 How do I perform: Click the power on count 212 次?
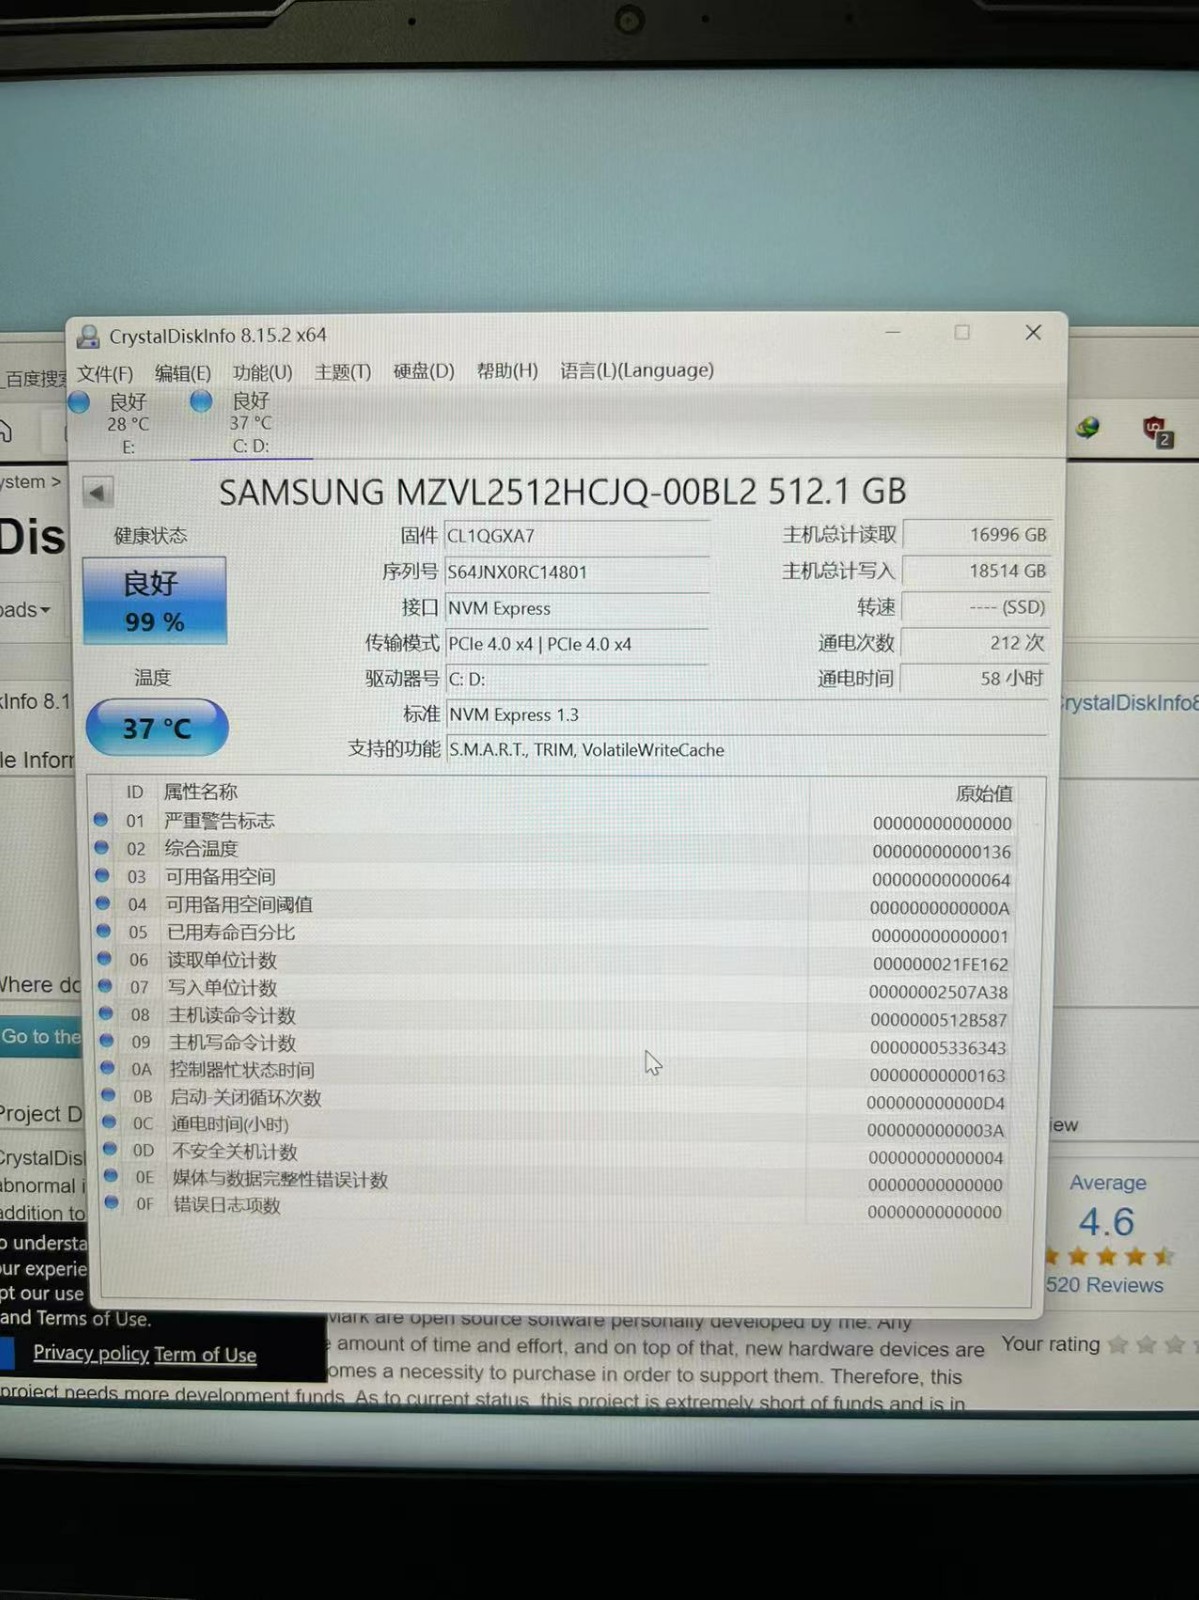[x=974, y=643]
